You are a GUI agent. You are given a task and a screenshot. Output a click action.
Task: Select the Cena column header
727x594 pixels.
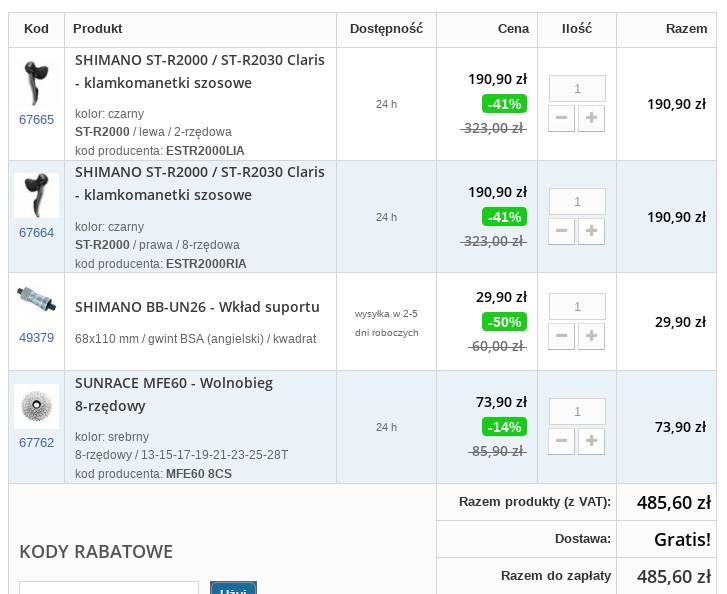513,29
